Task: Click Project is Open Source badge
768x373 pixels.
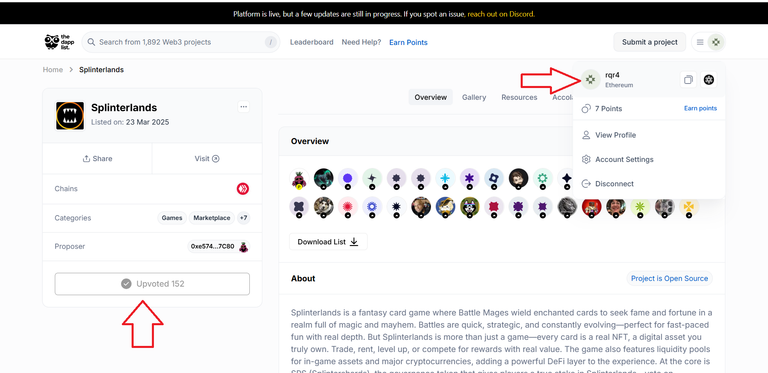Action: pos(670,279)
